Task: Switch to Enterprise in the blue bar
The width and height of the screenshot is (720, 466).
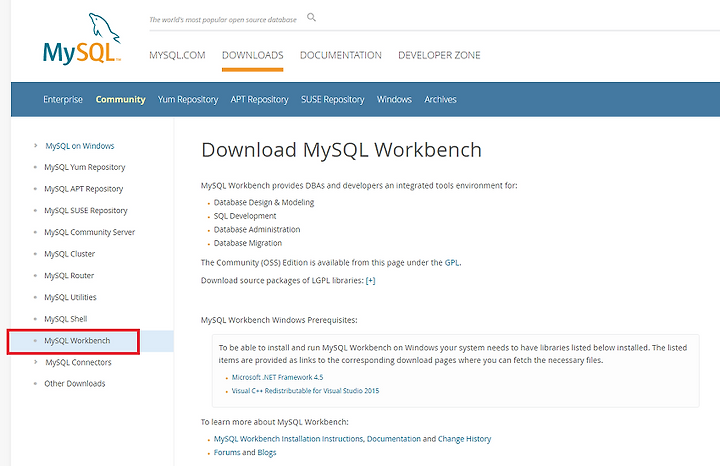Action: pos(63,99)
